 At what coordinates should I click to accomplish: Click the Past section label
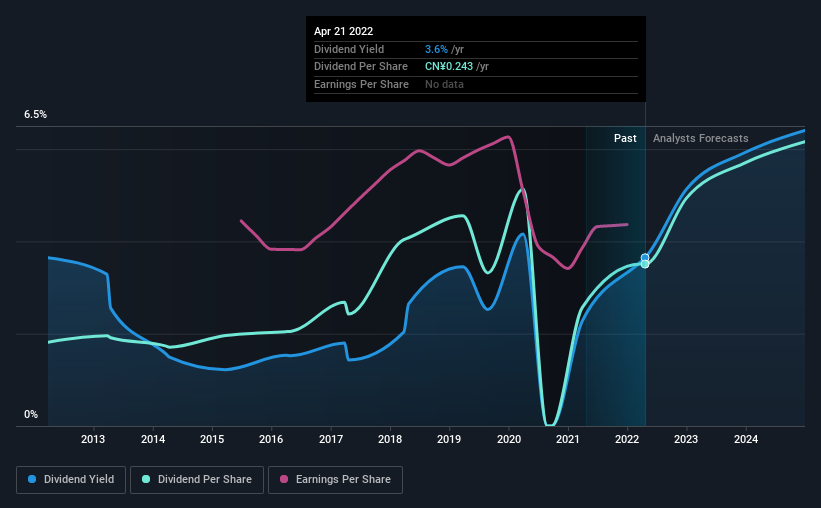[x=625, y=138]
